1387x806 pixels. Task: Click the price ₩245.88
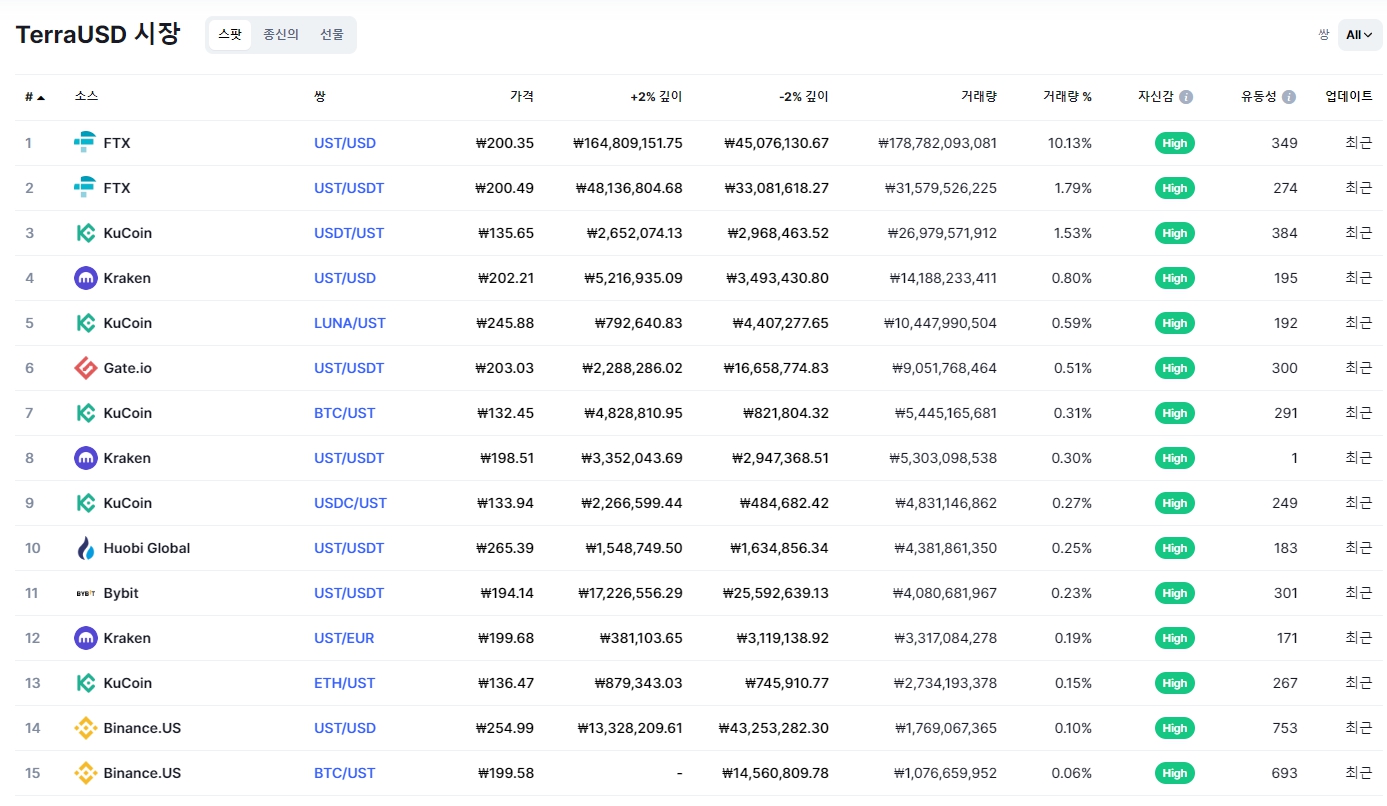pyautogui.click(x=505, y=323)
